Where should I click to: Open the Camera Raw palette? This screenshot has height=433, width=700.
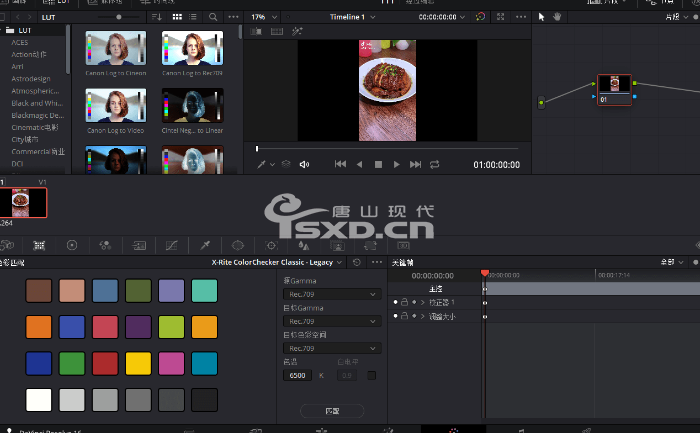(7, 245)
